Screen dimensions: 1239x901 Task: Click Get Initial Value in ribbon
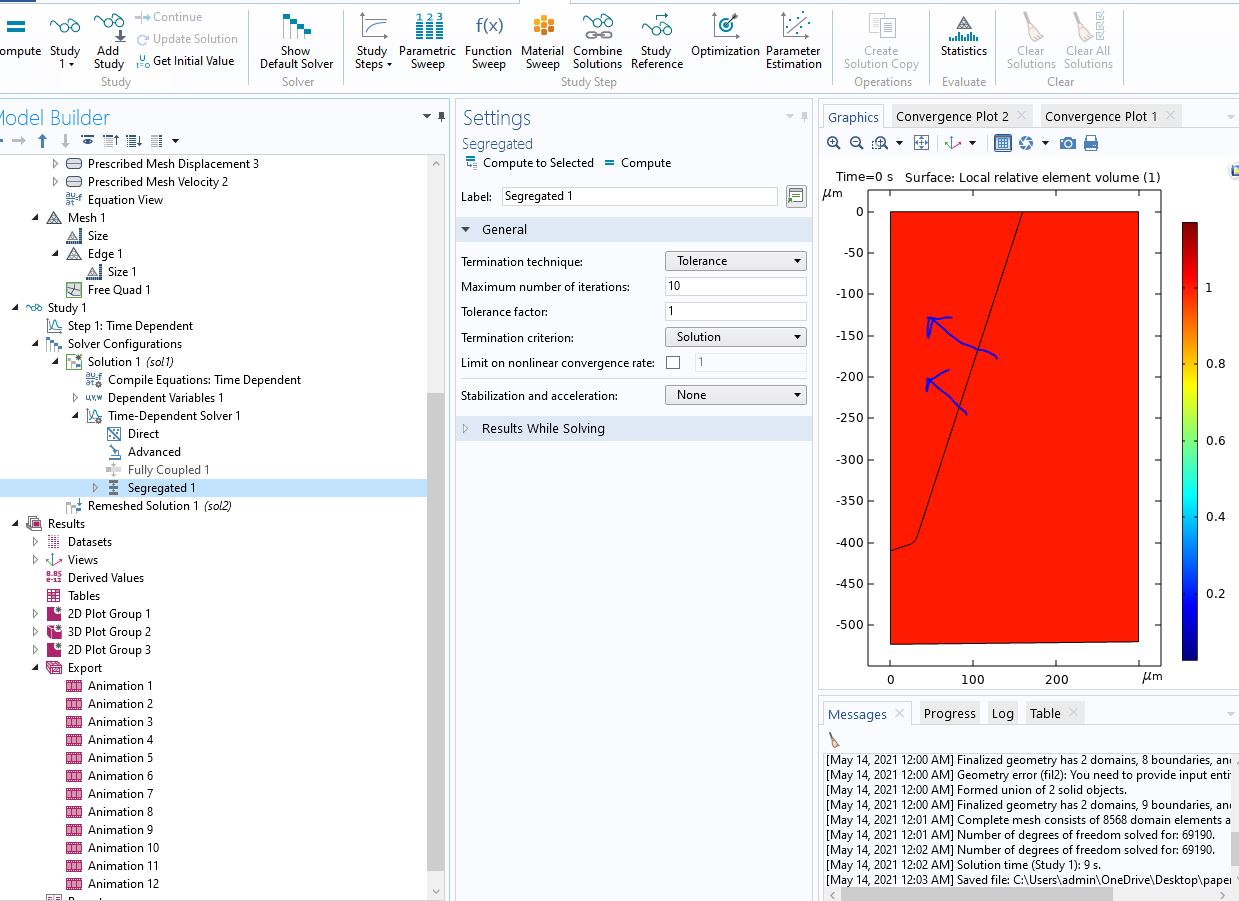click(x=185, y=61)
